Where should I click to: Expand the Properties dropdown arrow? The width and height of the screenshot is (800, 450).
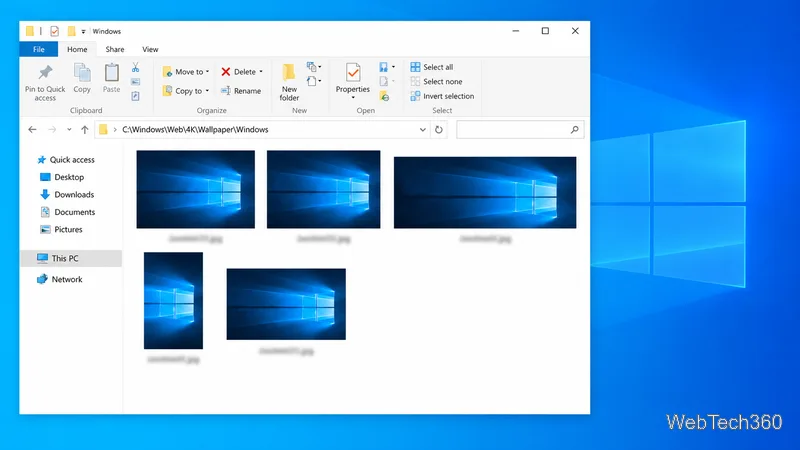(x=353, y=97)
